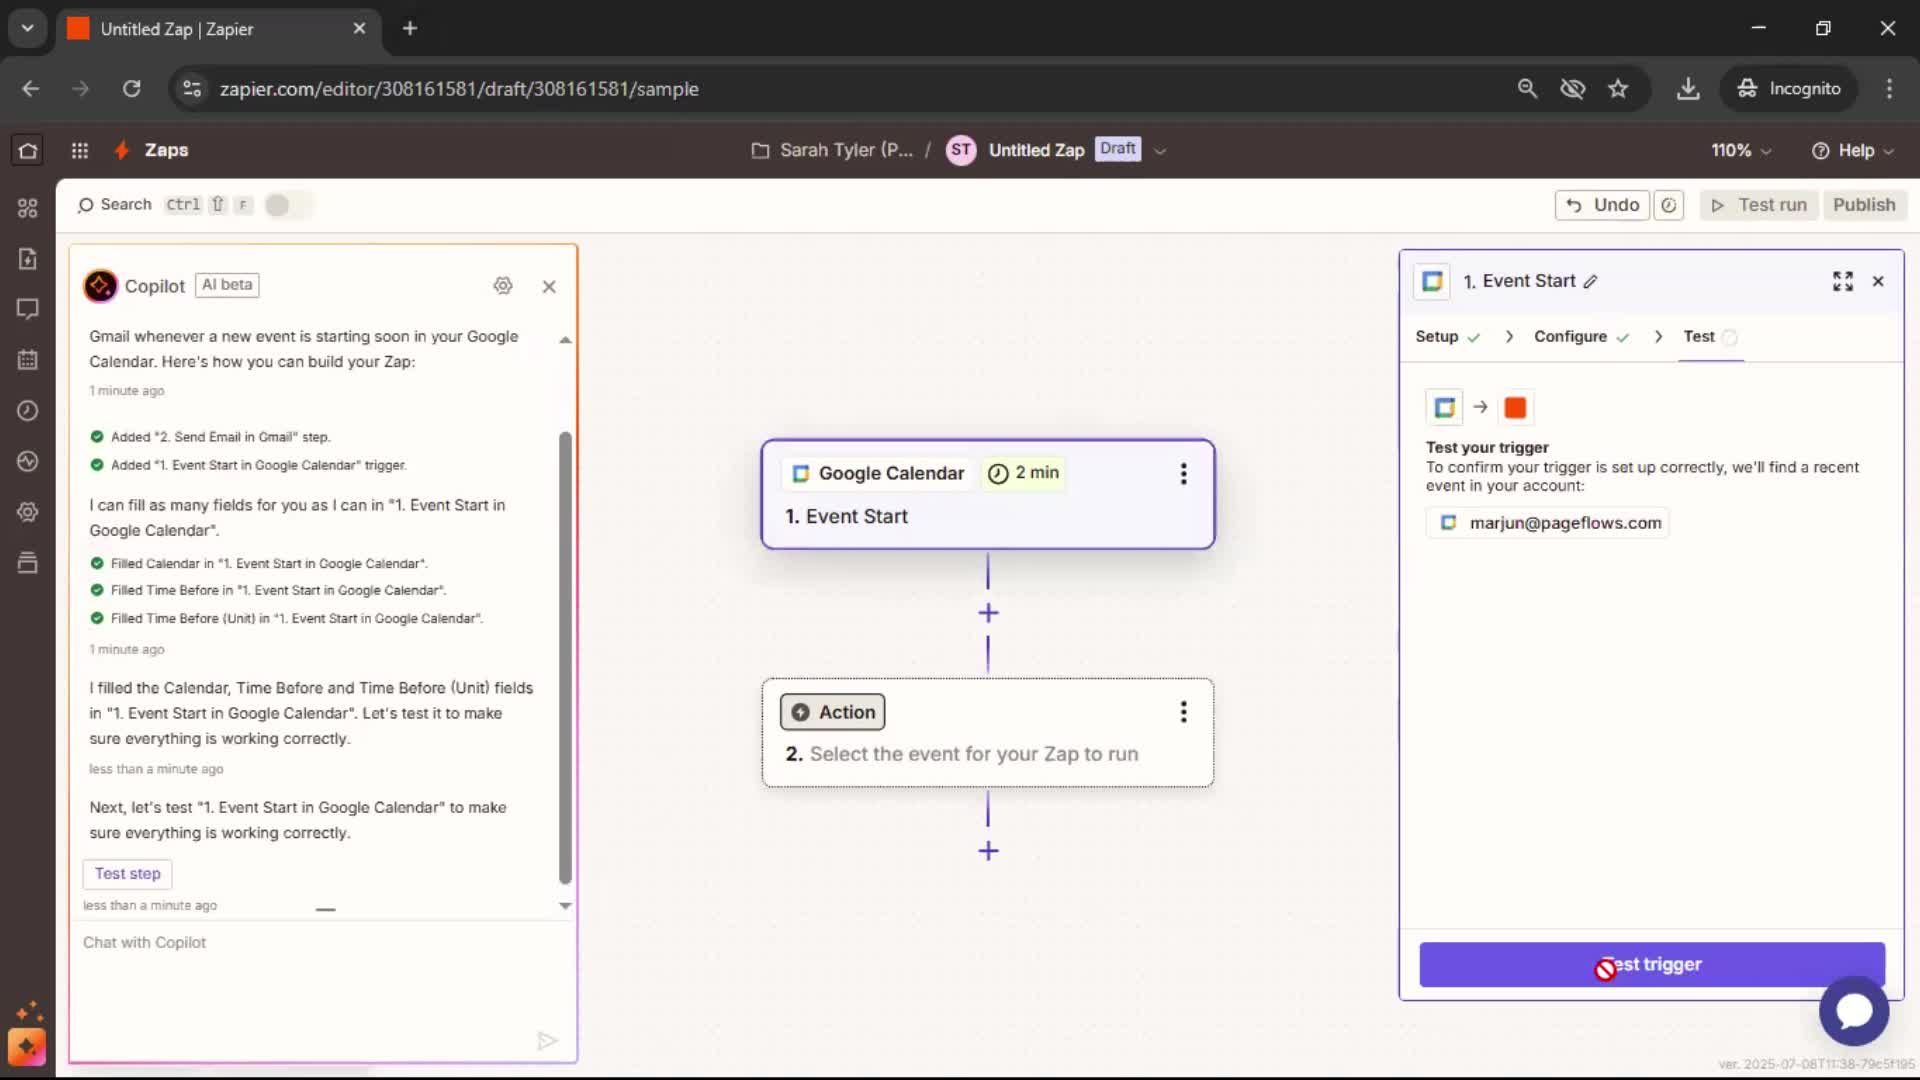1920x1080 pixels.
Task: Open the versions stack icon in sidebar
Action: (x=28, y=563)
